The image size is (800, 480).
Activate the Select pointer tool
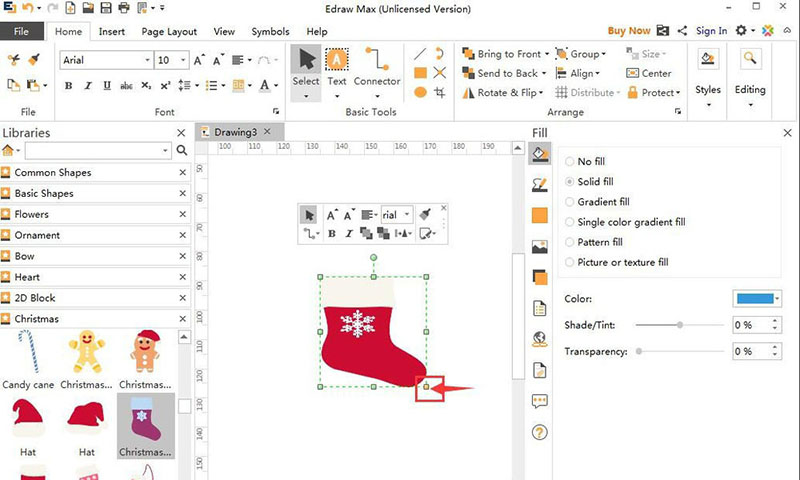(x=306, y=68)
